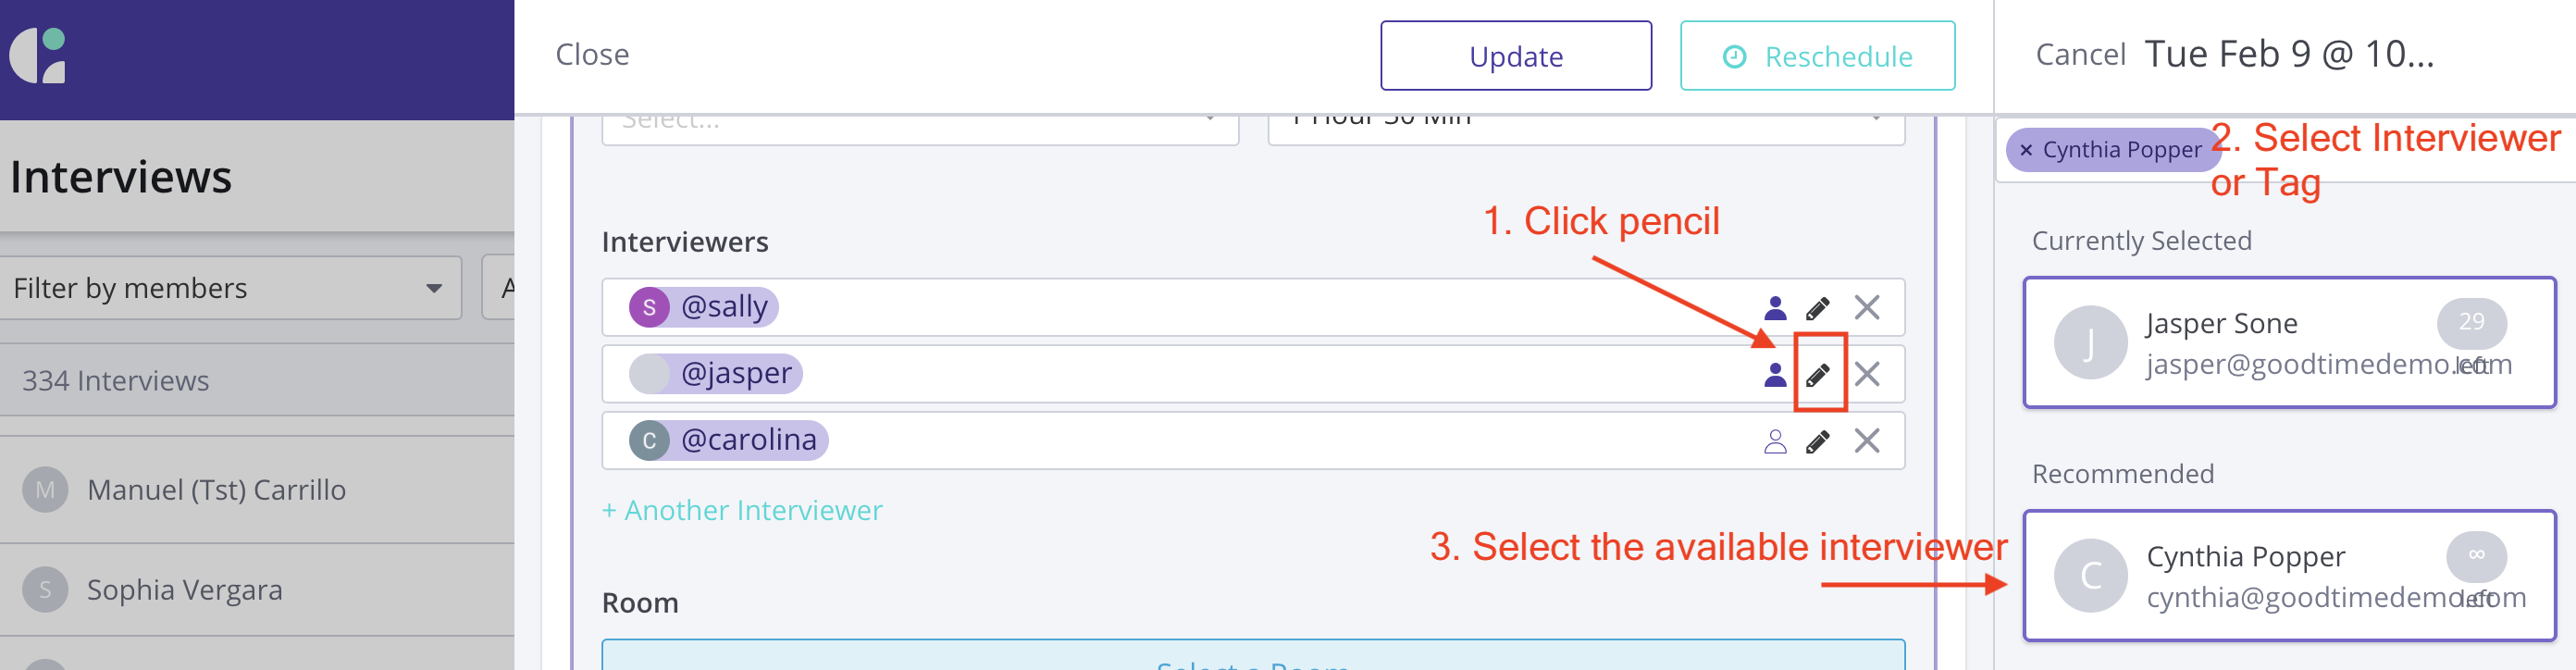Image resolution: width=2576 pixels, height=670 pixels.
Task: Remove the @jasper interviewer row
Action: coord(1866,374)
